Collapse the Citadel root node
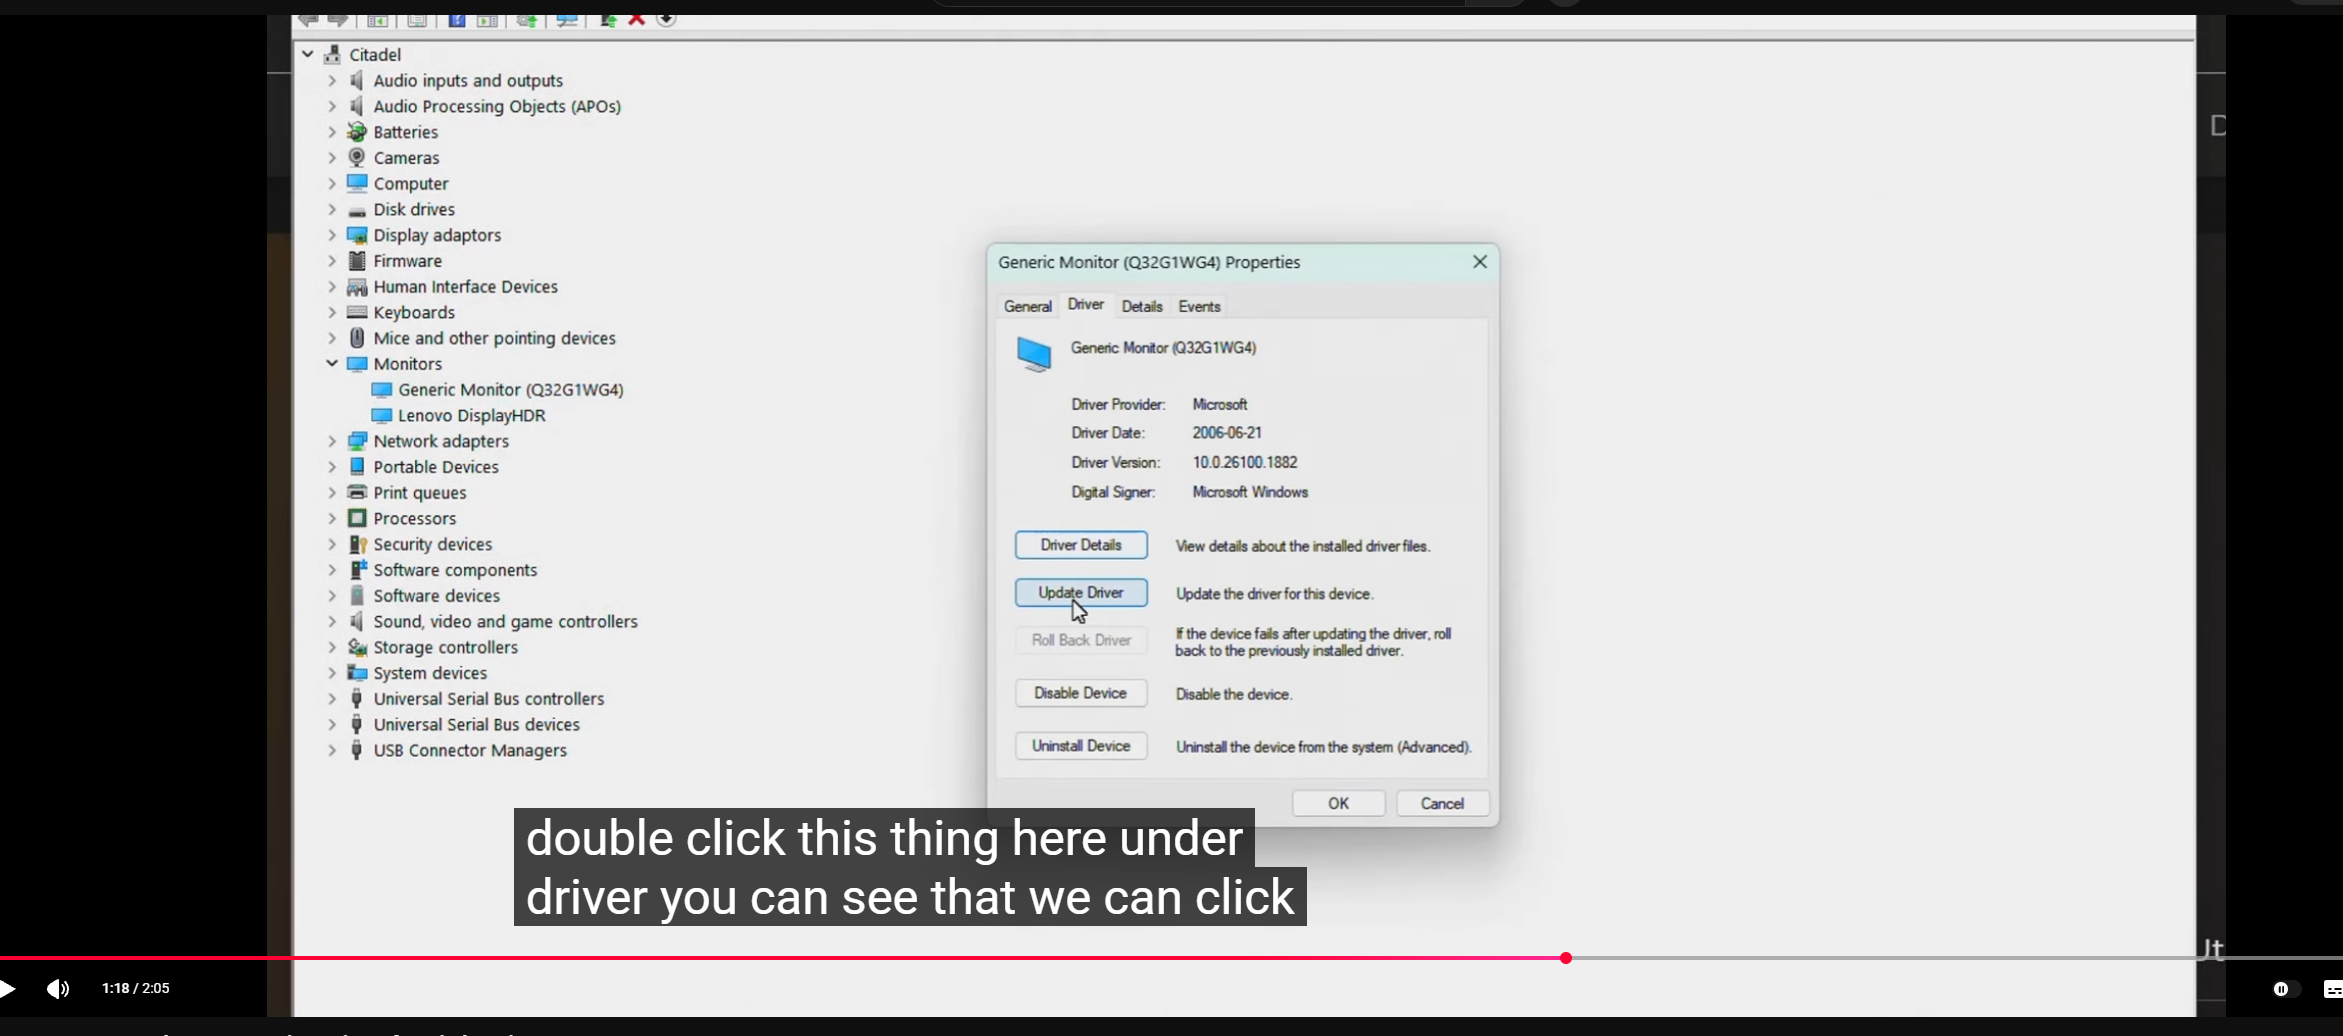2343x1036 pixels. click(308, 54)
